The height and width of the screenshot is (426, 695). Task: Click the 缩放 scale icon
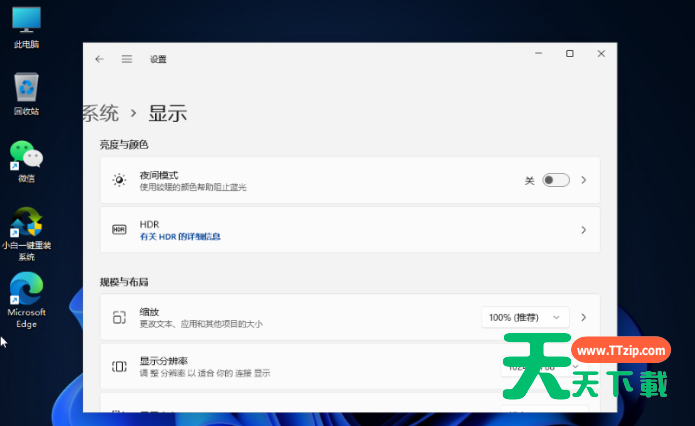[119, 318]
